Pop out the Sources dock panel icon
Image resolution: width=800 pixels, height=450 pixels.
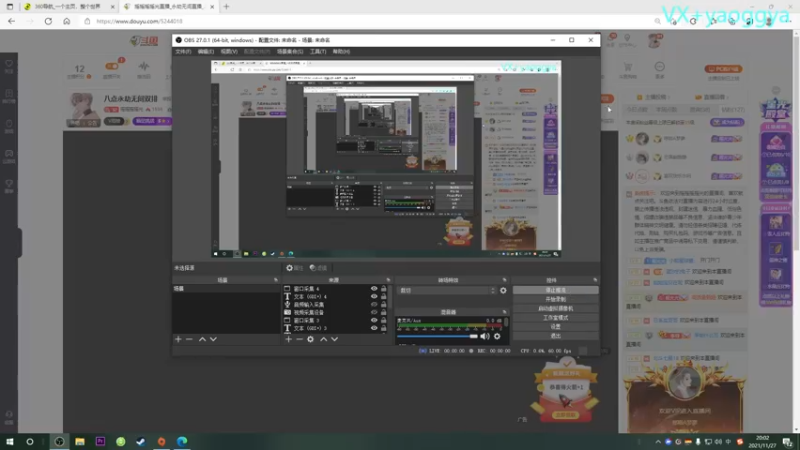[x=388, y=280]
